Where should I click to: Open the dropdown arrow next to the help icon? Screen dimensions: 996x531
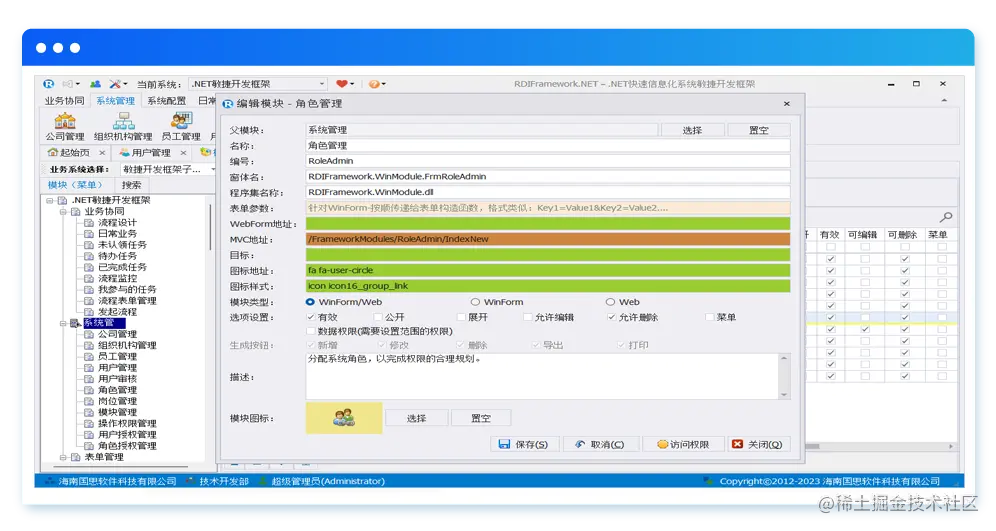pos(384,84)
